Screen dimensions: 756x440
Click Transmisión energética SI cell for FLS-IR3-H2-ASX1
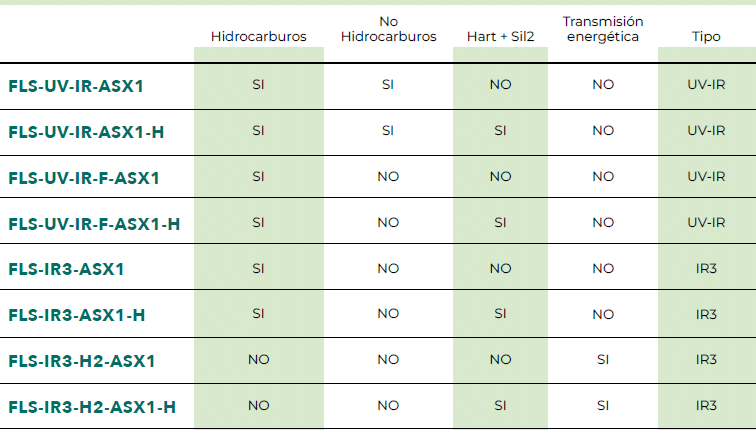[x=602, y=360]
